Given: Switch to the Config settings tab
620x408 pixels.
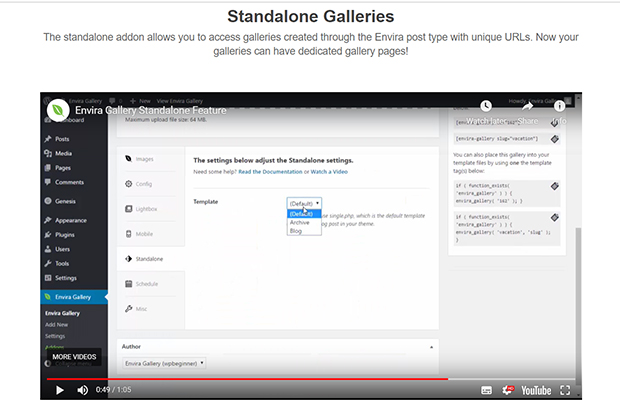Looking at the screenshot, I should coord(151,184).
